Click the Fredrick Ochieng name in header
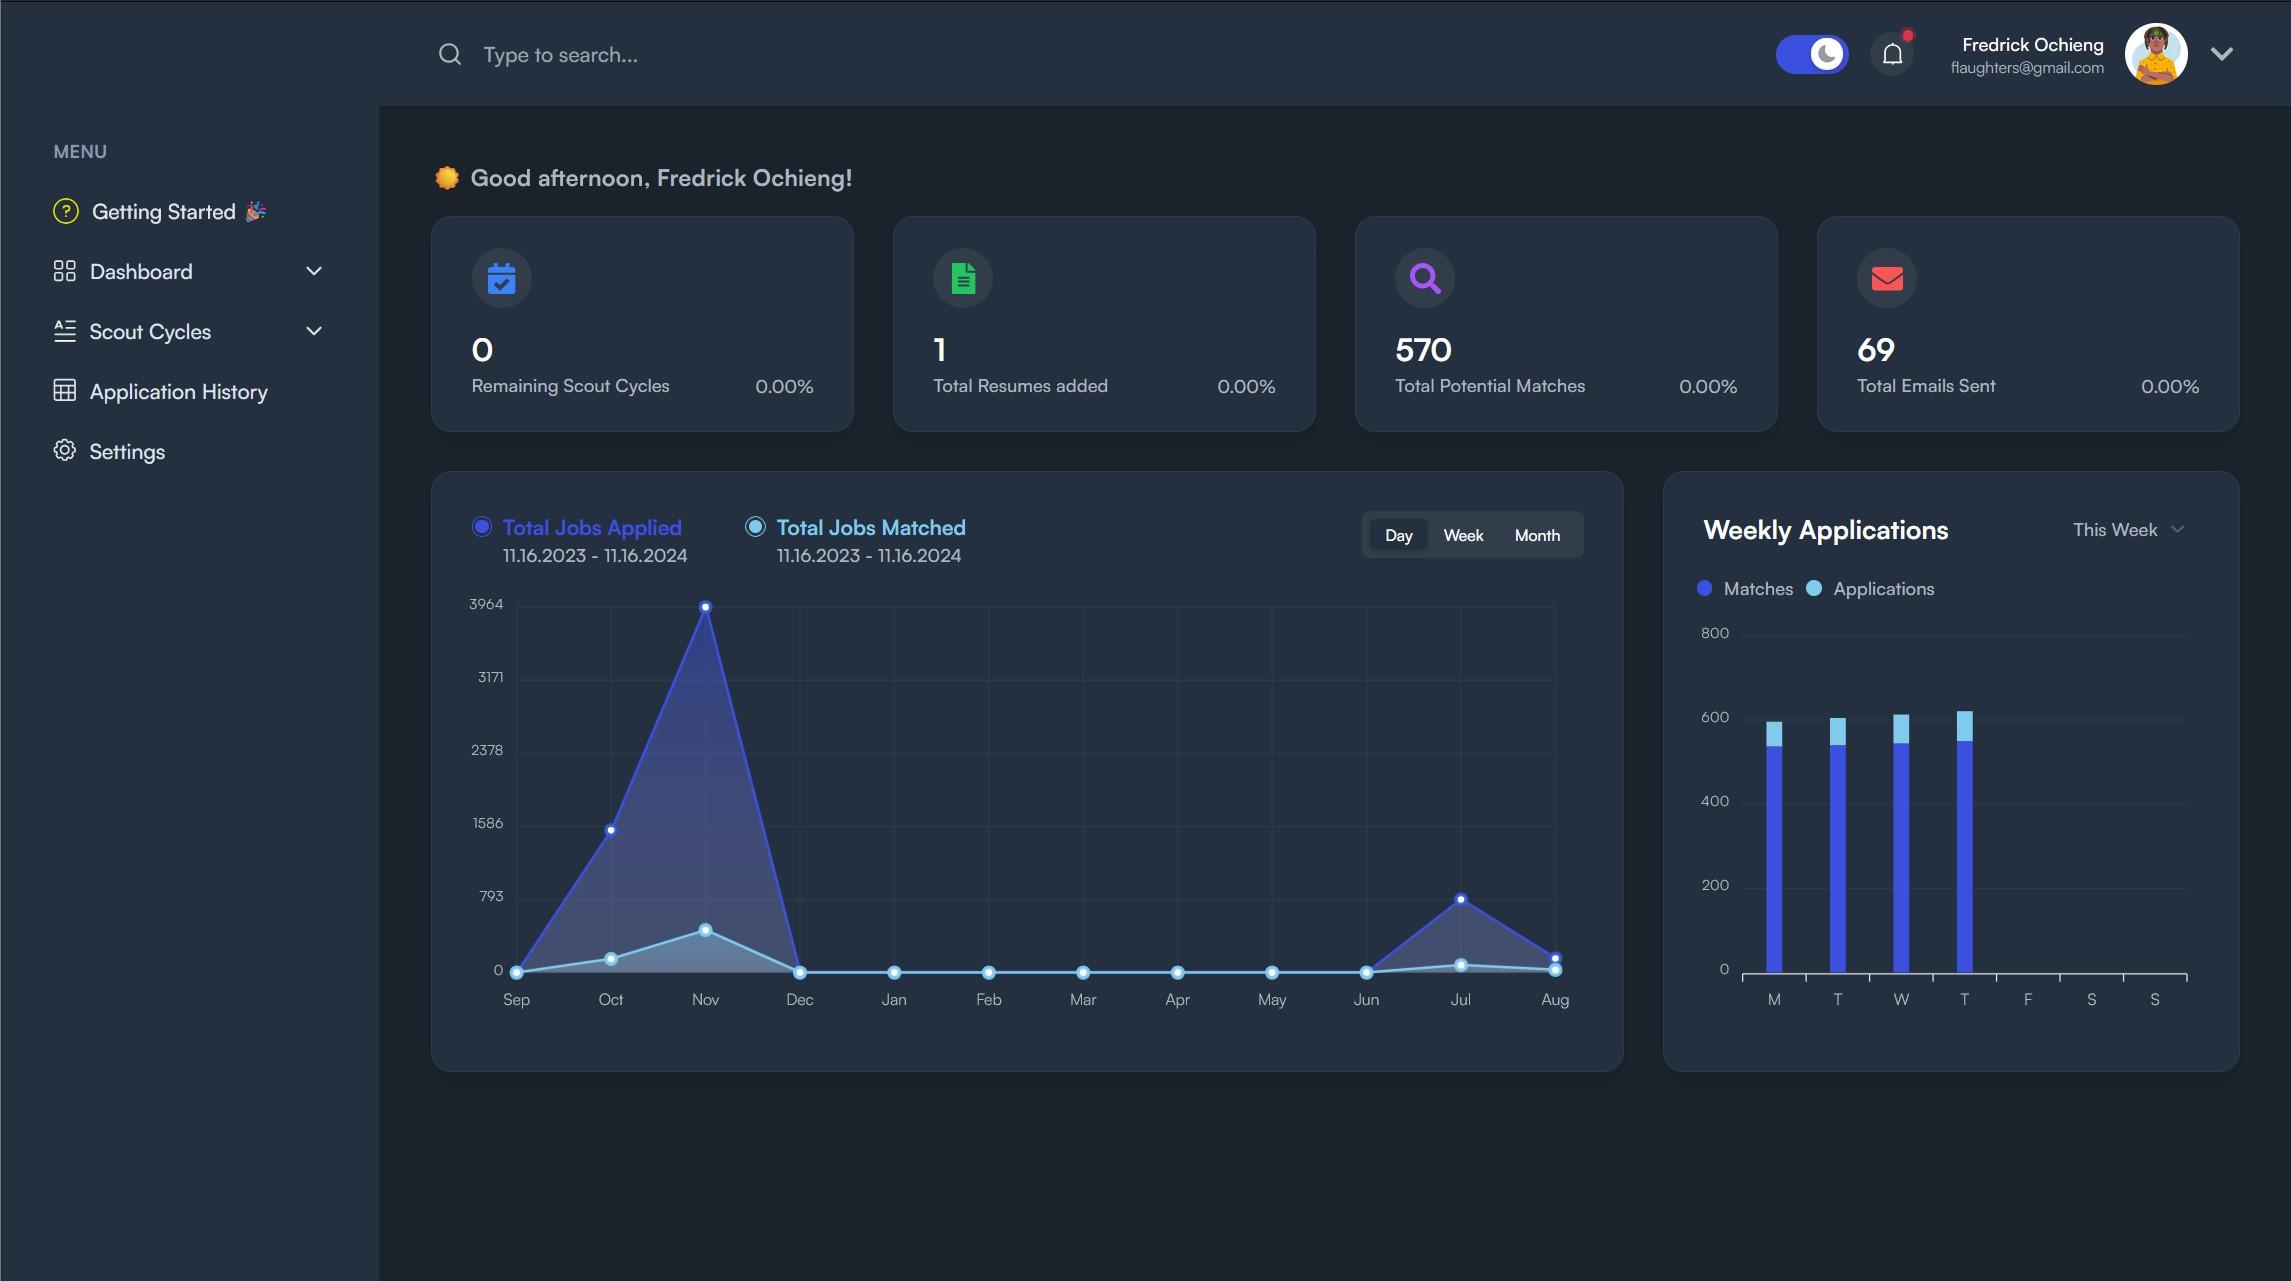This screenshot has height=1281, width=2291. click(2032, 44)
